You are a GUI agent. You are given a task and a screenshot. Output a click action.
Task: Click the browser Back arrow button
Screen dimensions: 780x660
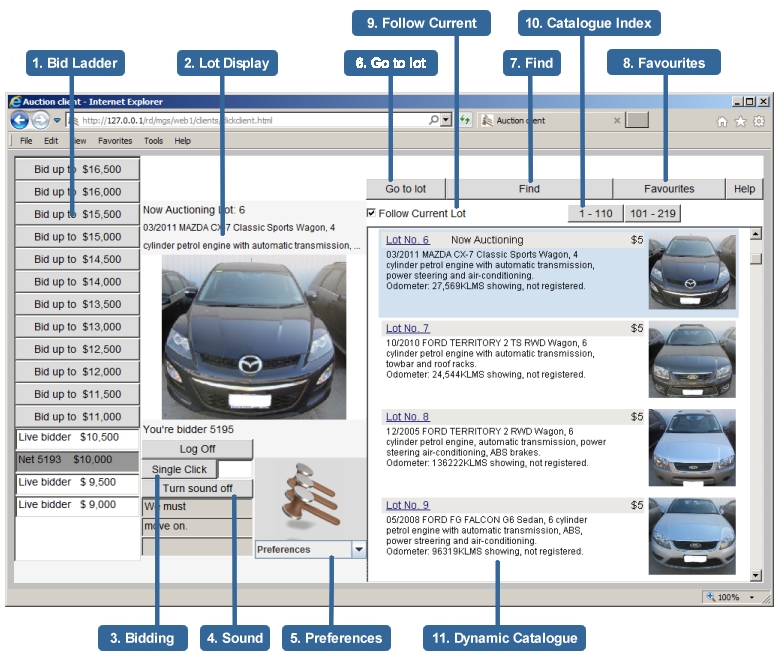tap(19, 120)
